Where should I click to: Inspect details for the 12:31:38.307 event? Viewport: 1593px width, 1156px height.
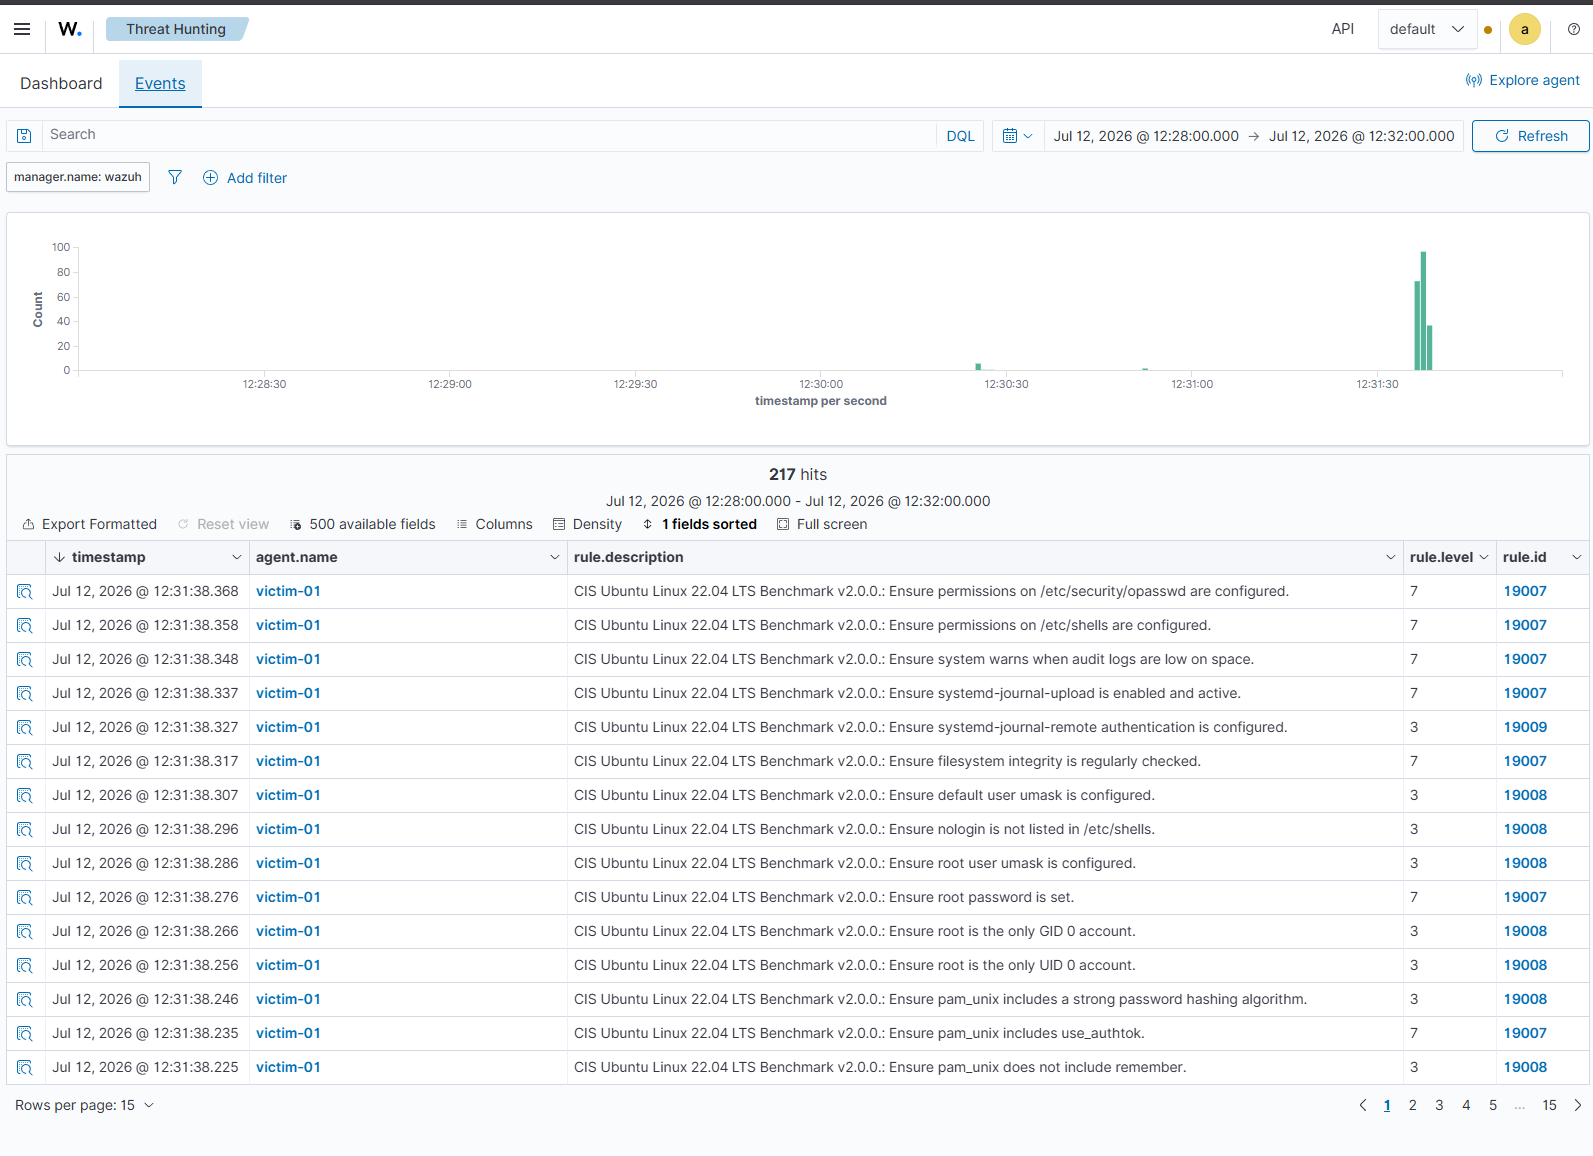25,795
